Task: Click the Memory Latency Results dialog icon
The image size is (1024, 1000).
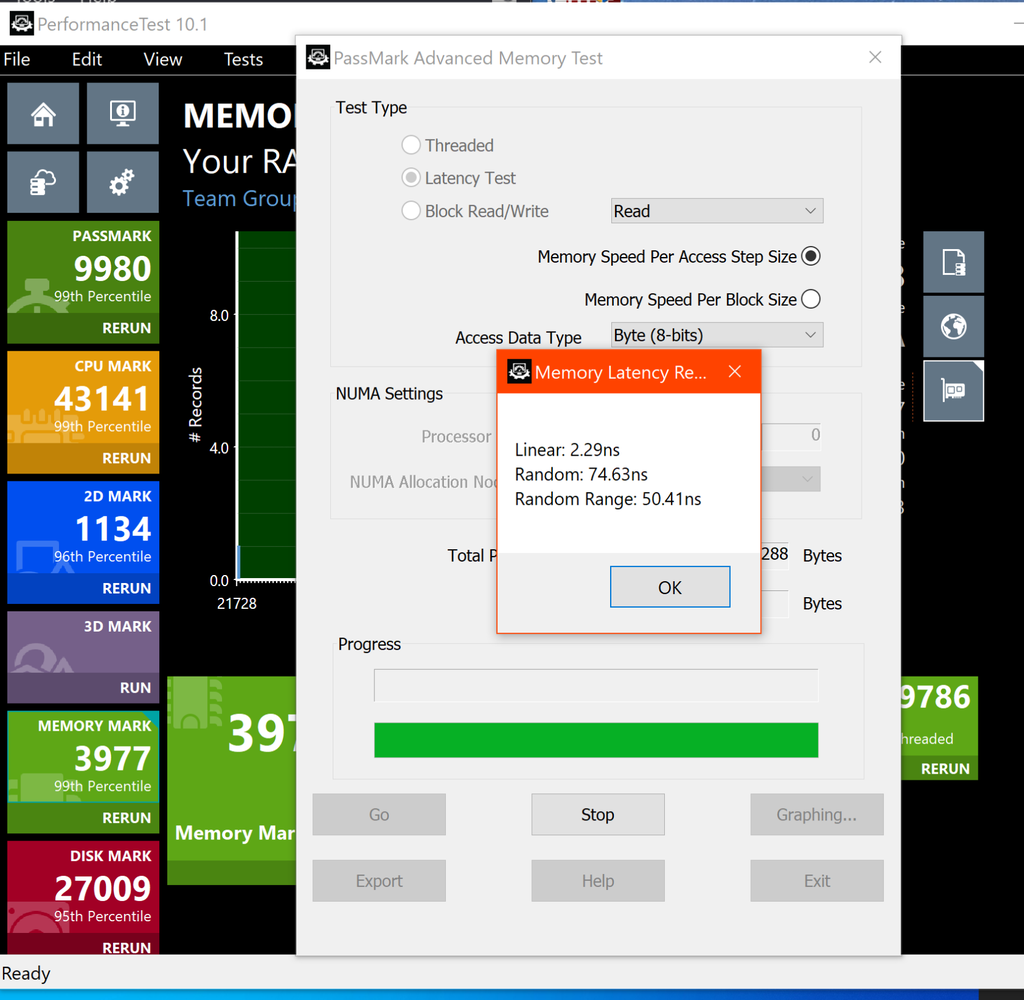Action: click(x=519, y=372)
